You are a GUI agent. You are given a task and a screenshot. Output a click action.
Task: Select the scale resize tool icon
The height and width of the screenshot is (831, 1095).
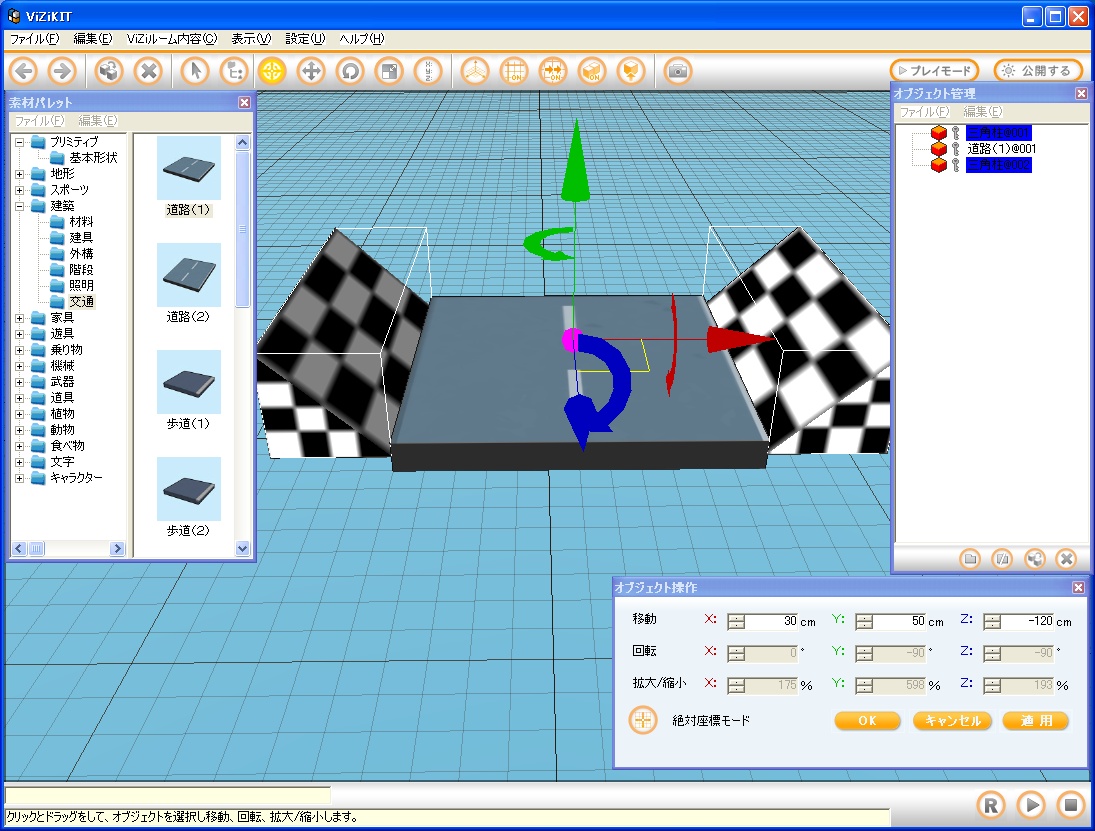point(388,71)
